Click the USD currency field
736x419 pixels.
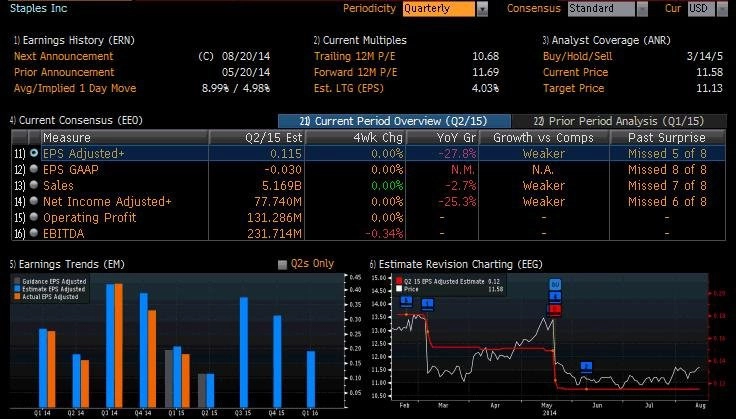[702, 9]
